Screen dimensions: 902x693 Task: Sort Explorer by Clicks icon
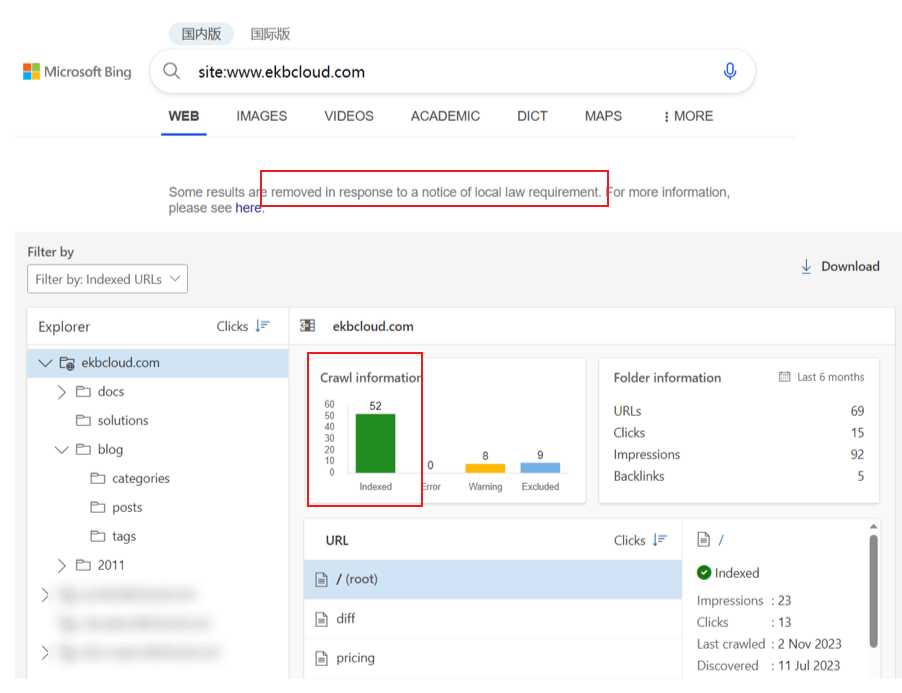(x=263, y=326)
